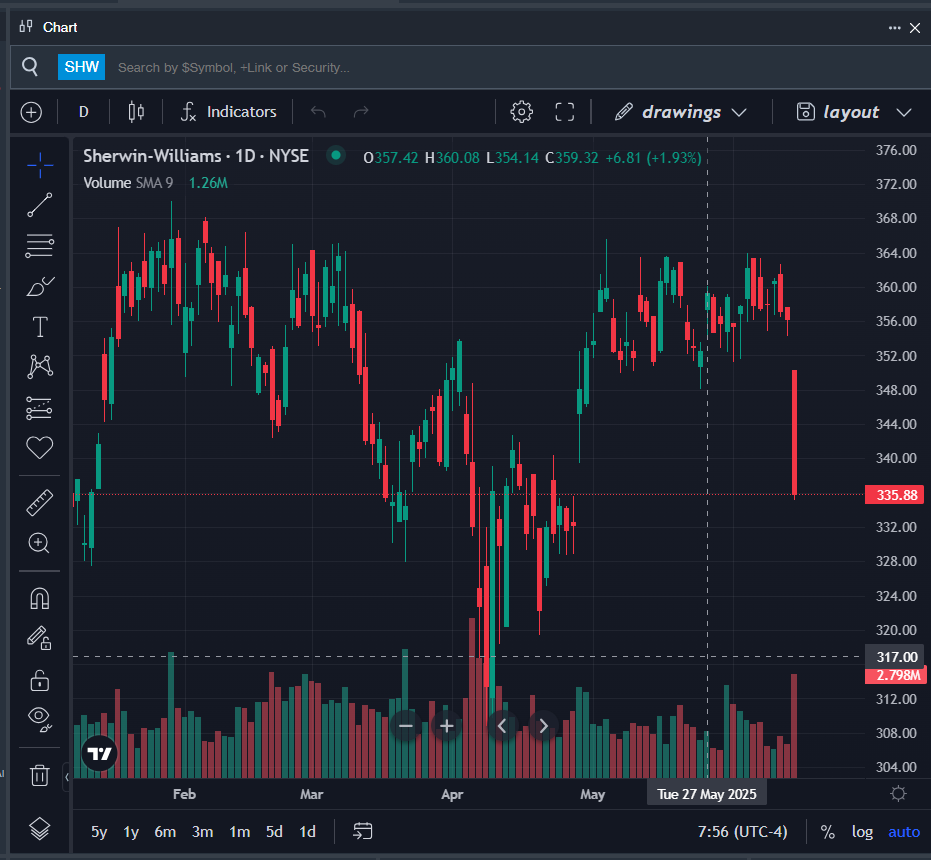Image resolution: width=931 pixels, height=860 pixels.
Task: Click the Chart panel header icon
Action: tap(26, 26)
